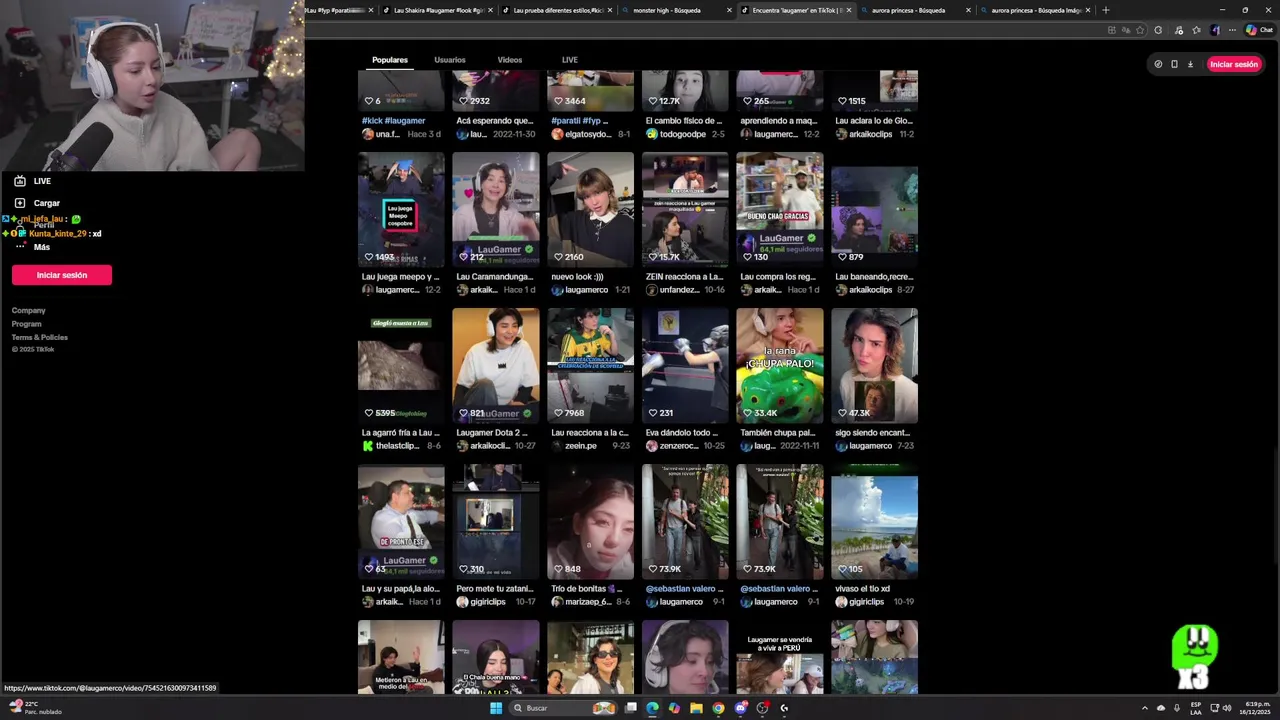Select the Videos results tab
Viewport: 1280px width, 720px height.
510,60
